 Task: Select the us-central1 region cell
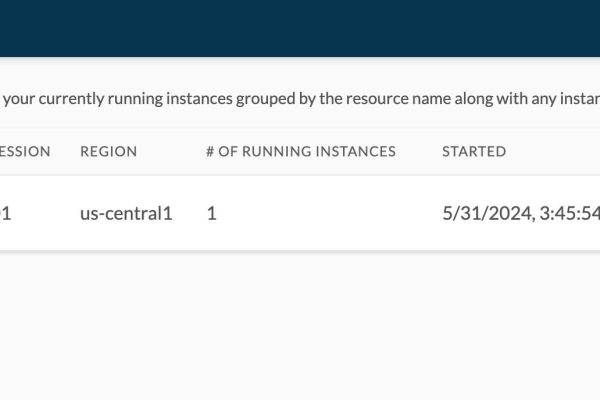[x=126, y=213]
